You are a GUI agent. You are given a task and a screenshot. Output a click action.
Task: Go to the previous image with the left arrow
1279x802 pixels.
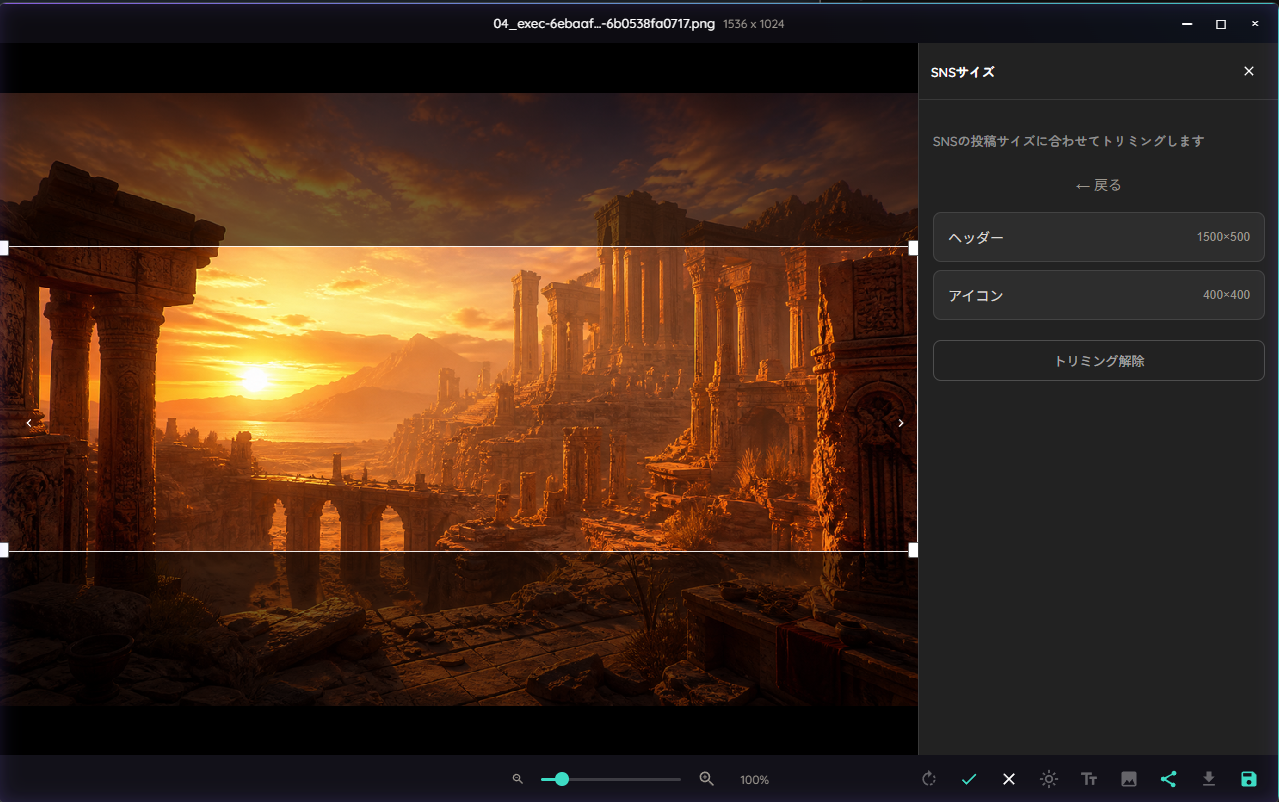[29, 423]
